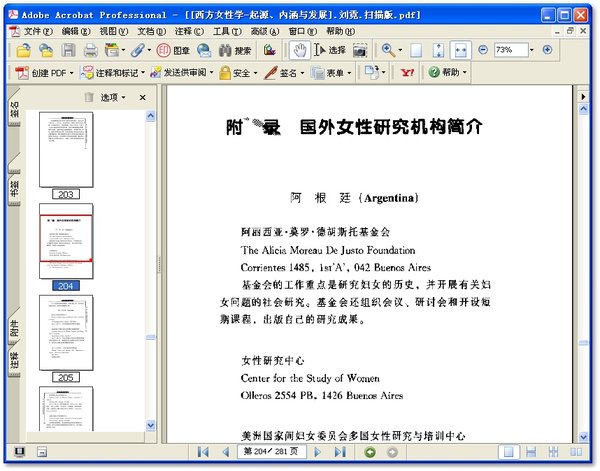600x471 pixels.
Task: Switch to Continuous Facing layout
Action: click(x=553, y=452)
